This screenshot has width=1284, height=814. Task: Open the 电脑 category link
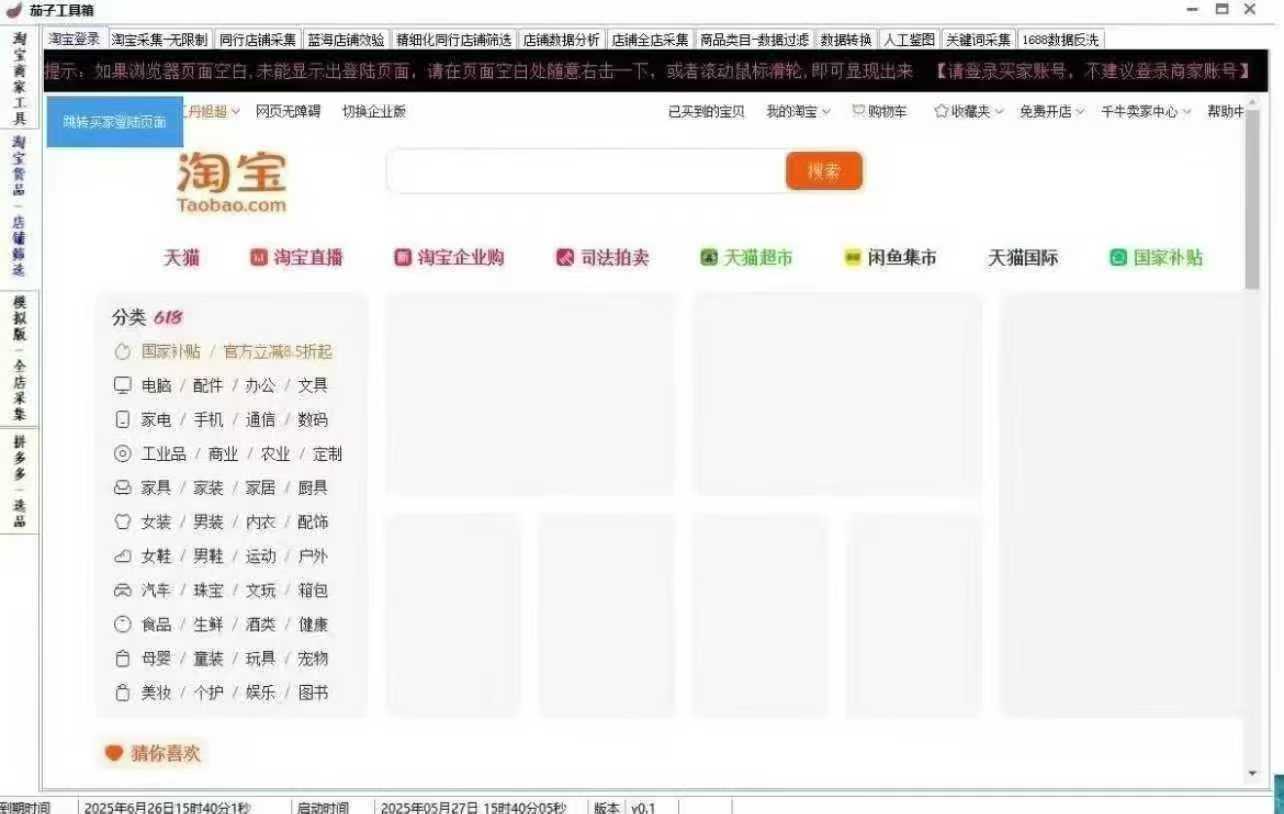tap(156, 386)
